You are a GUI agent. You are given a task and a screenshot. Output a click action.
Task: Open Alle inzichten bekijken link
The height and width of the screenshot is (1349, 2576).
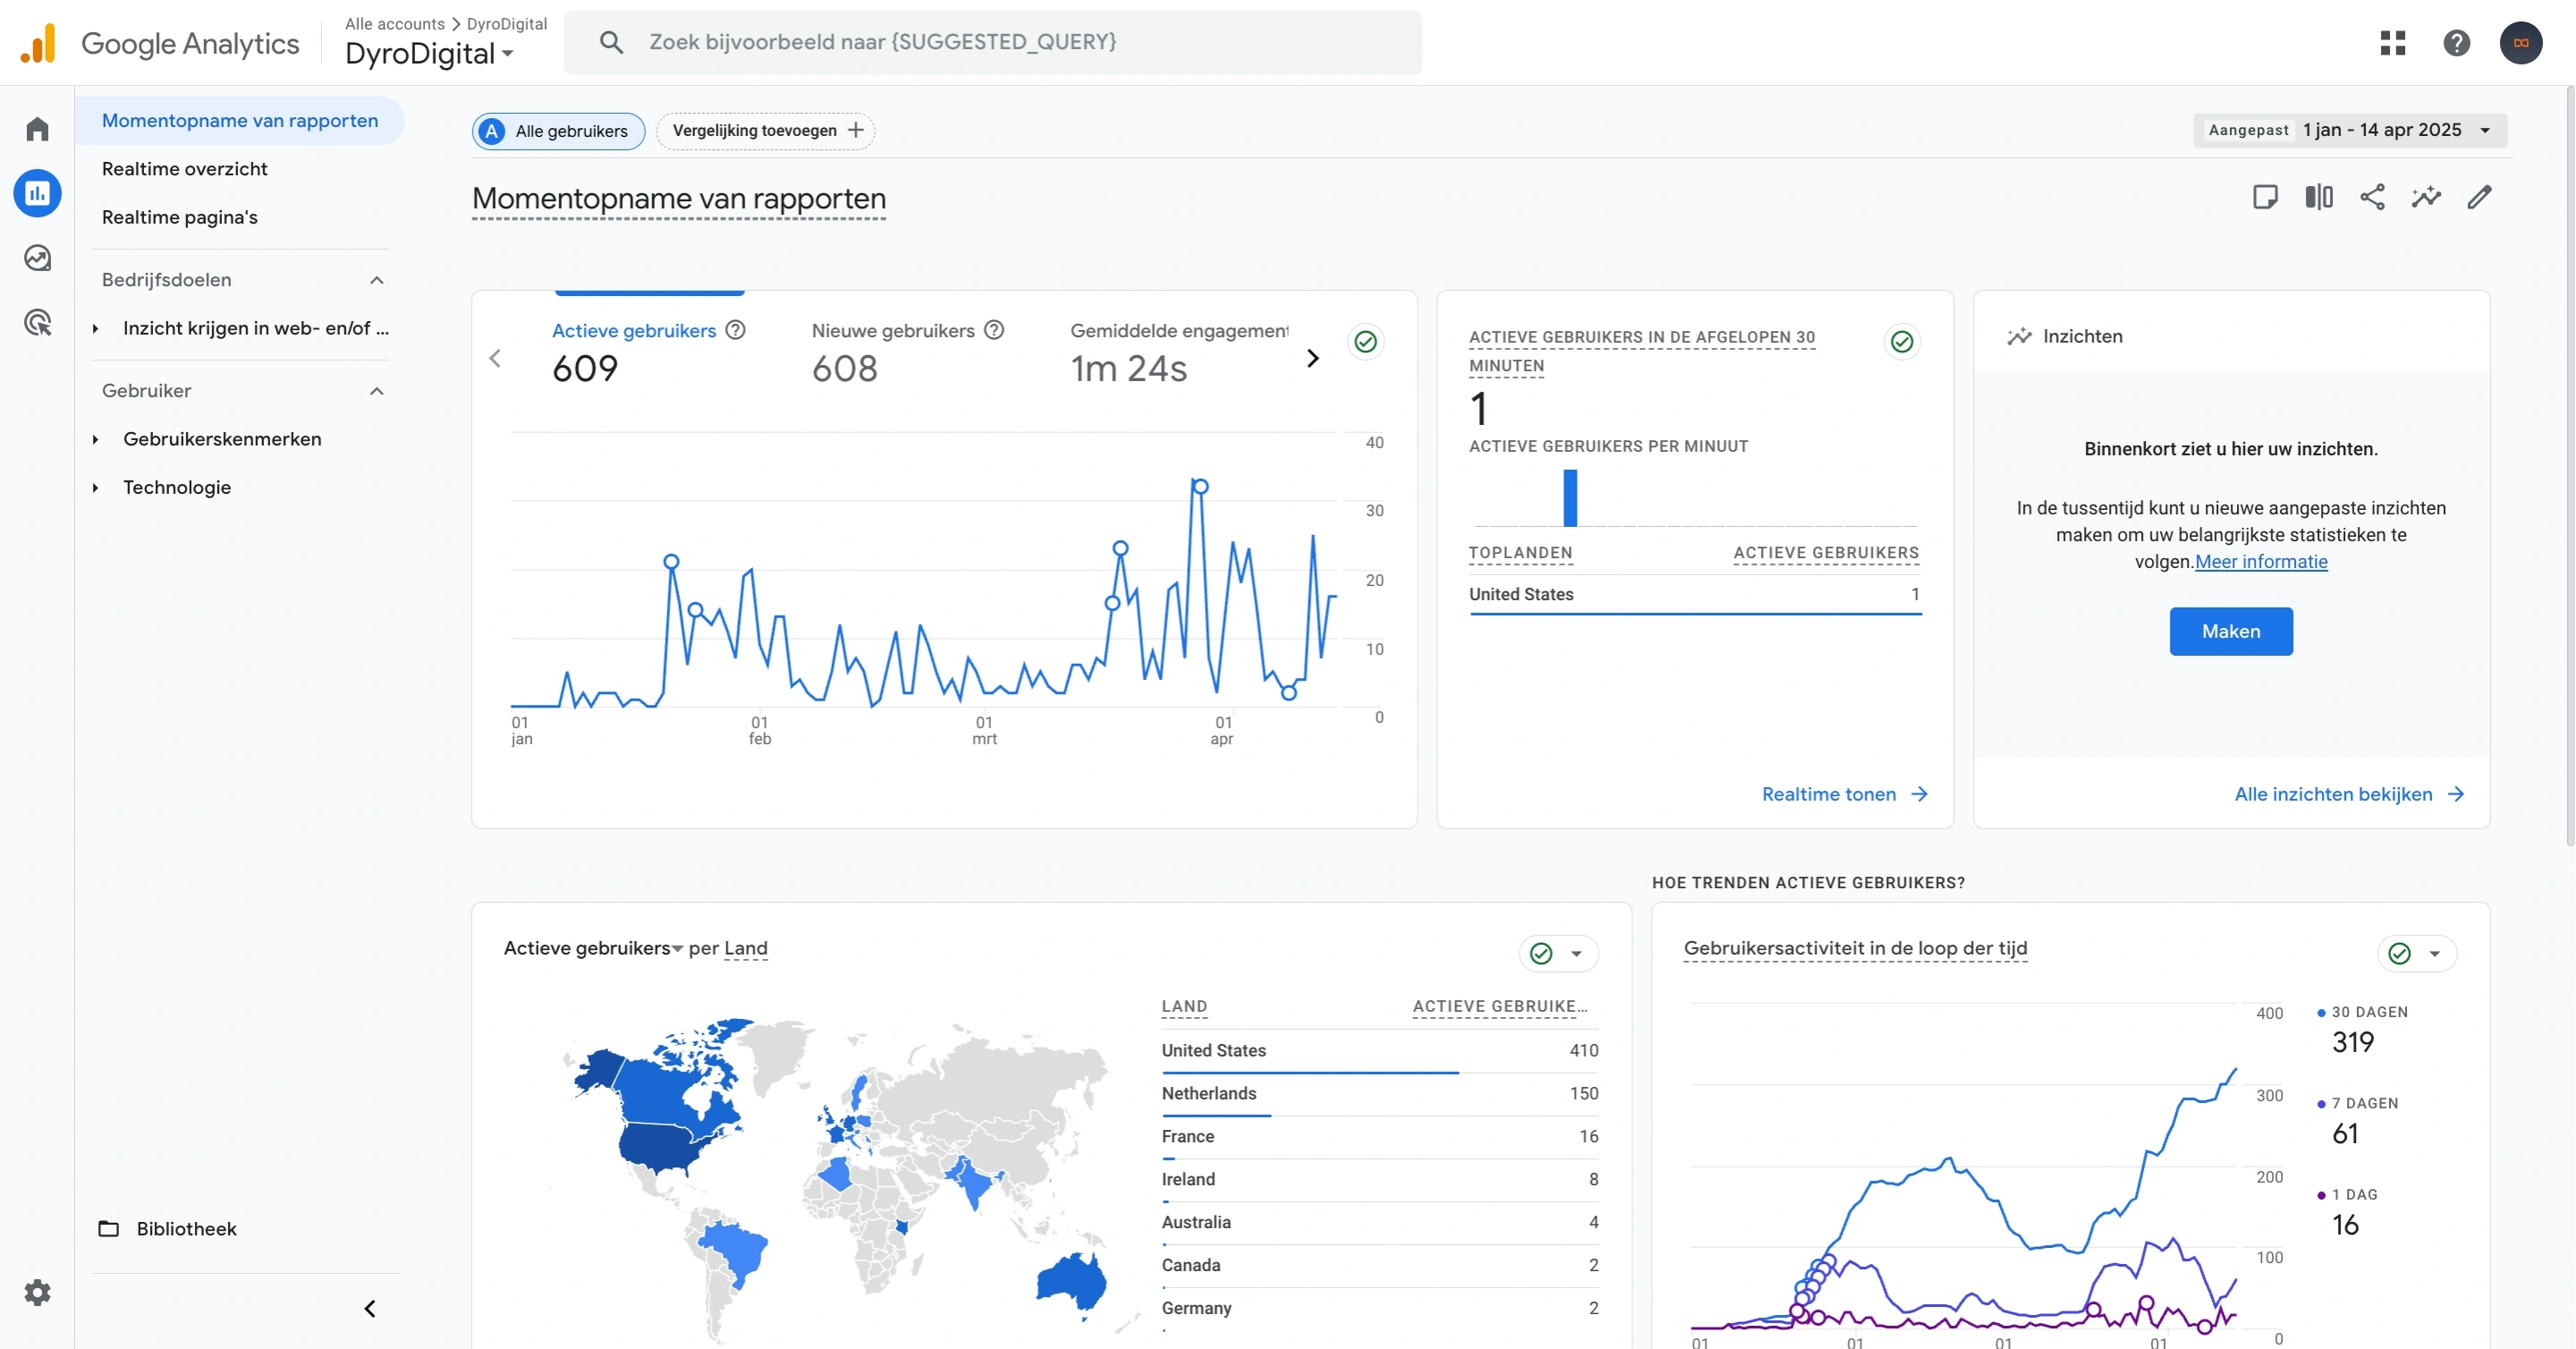[2348, 794]
